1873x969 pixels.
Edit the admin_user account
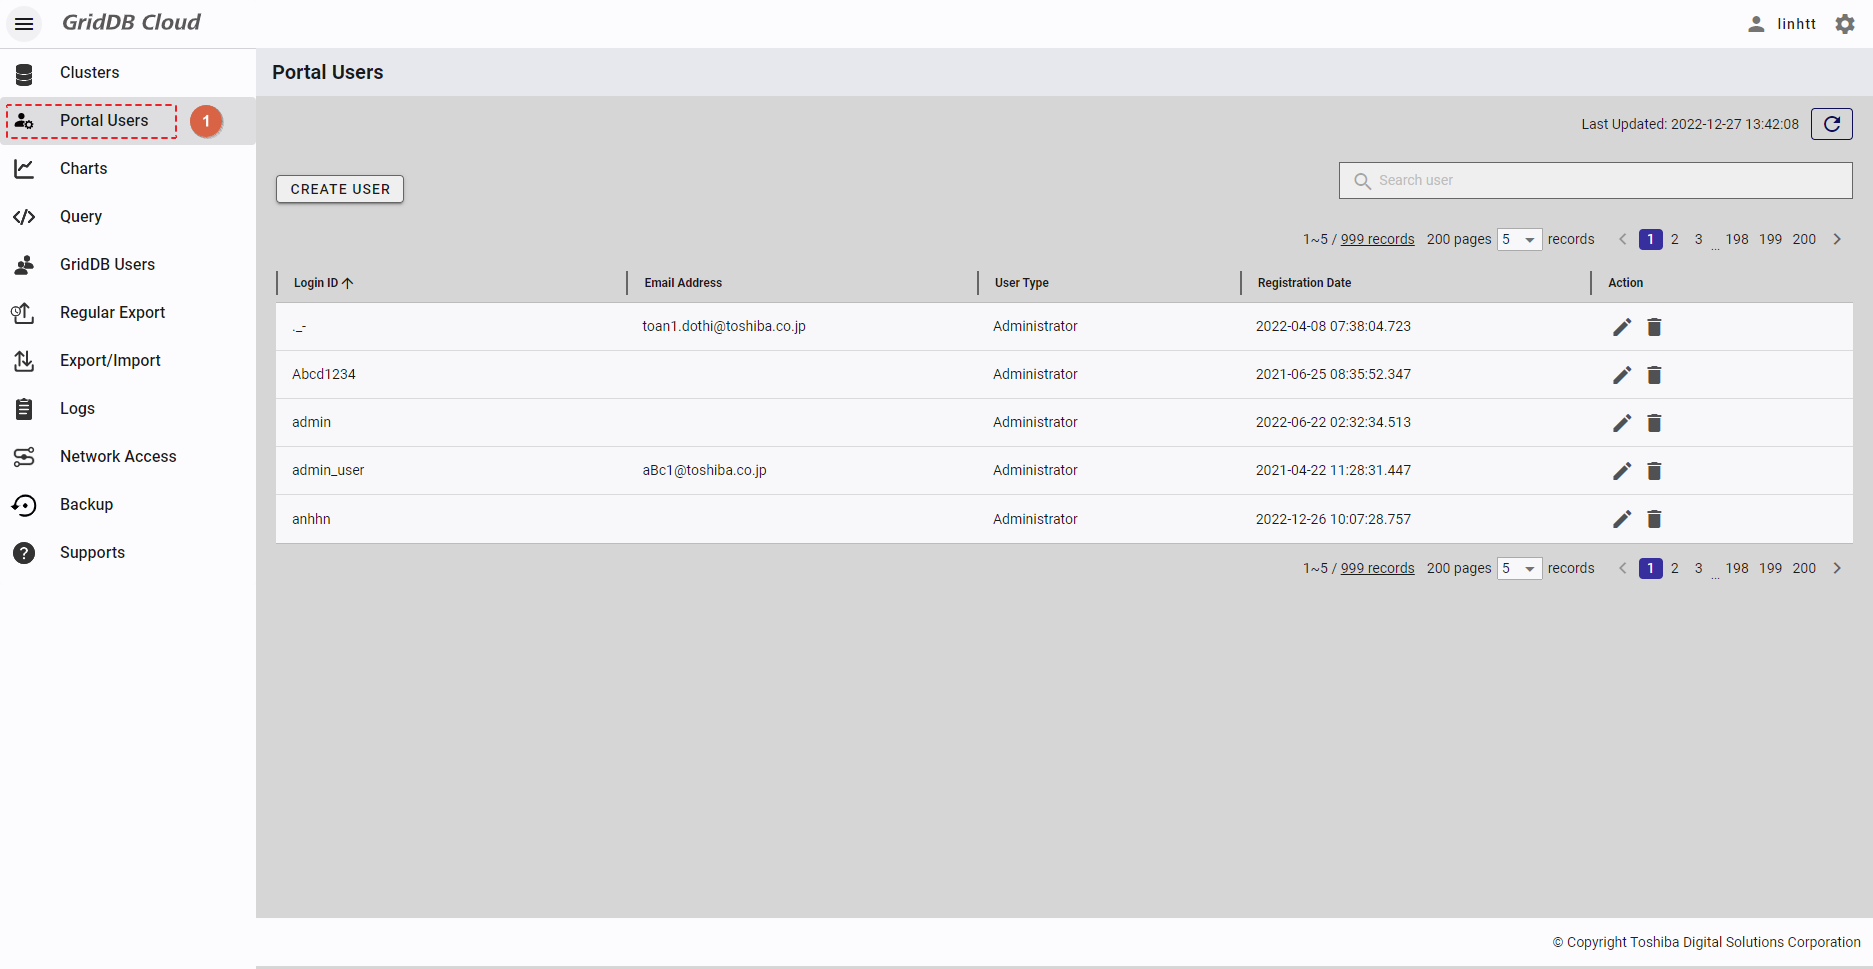pos(1622,471)
